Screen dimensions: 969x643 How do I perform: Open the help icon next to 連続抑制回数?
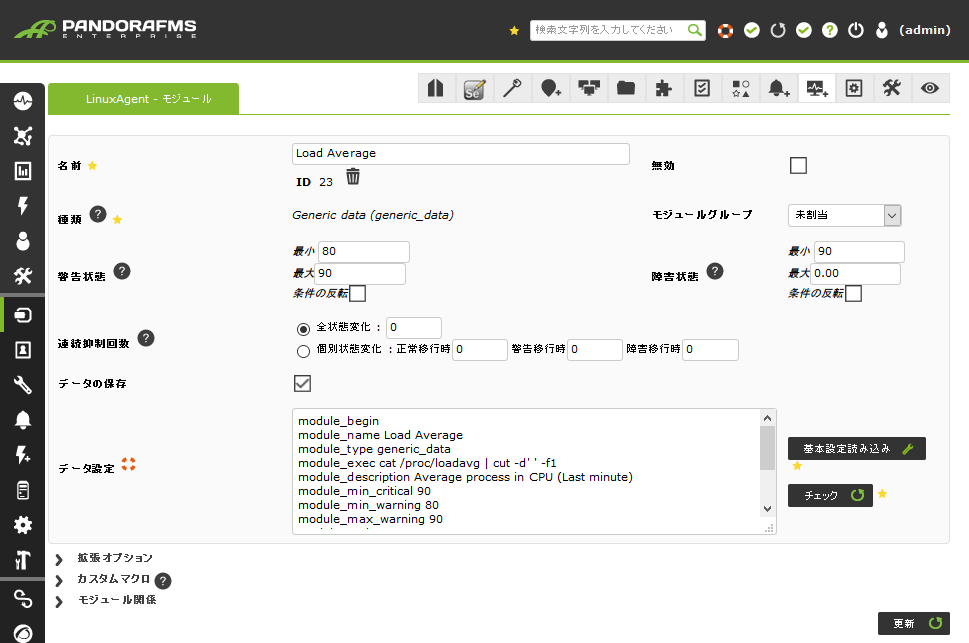tap(146, 338)
